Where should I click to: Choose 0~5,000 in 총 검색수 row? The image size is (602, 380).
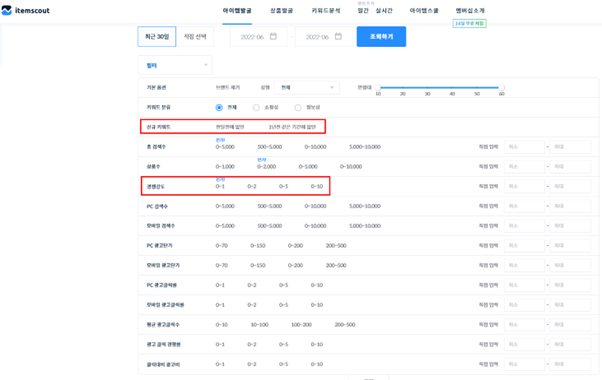tap(225, 147)
